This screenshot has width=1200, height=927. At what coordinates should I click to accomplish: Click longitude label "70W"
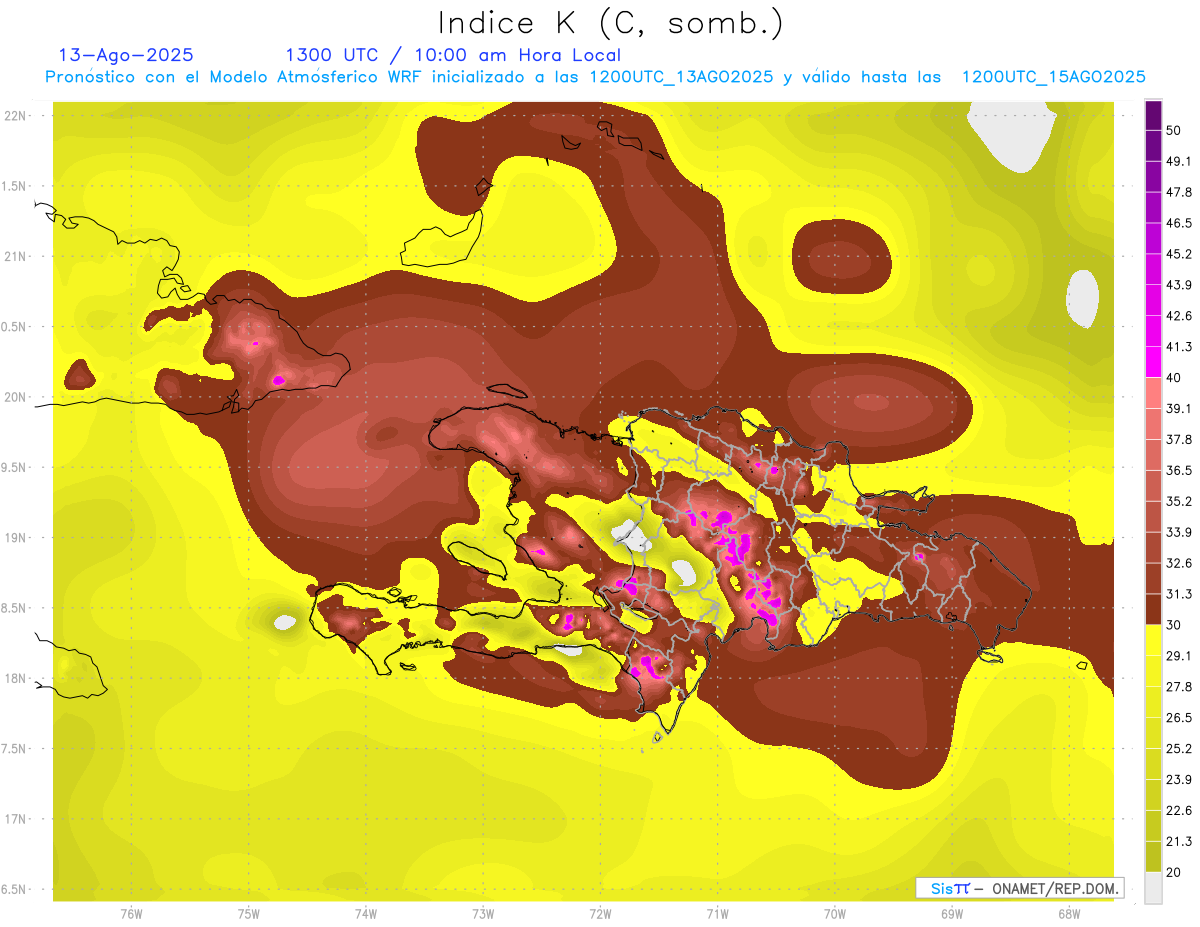coord(835,913)
